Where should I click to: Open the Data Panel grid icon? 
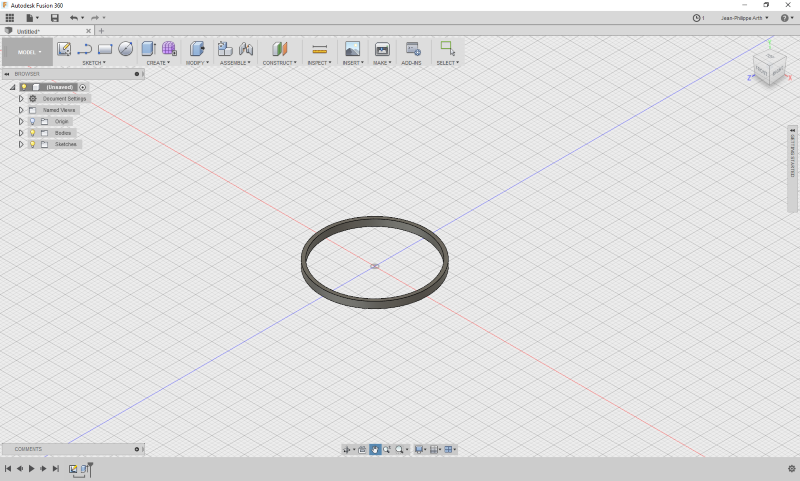pos(10,18)
